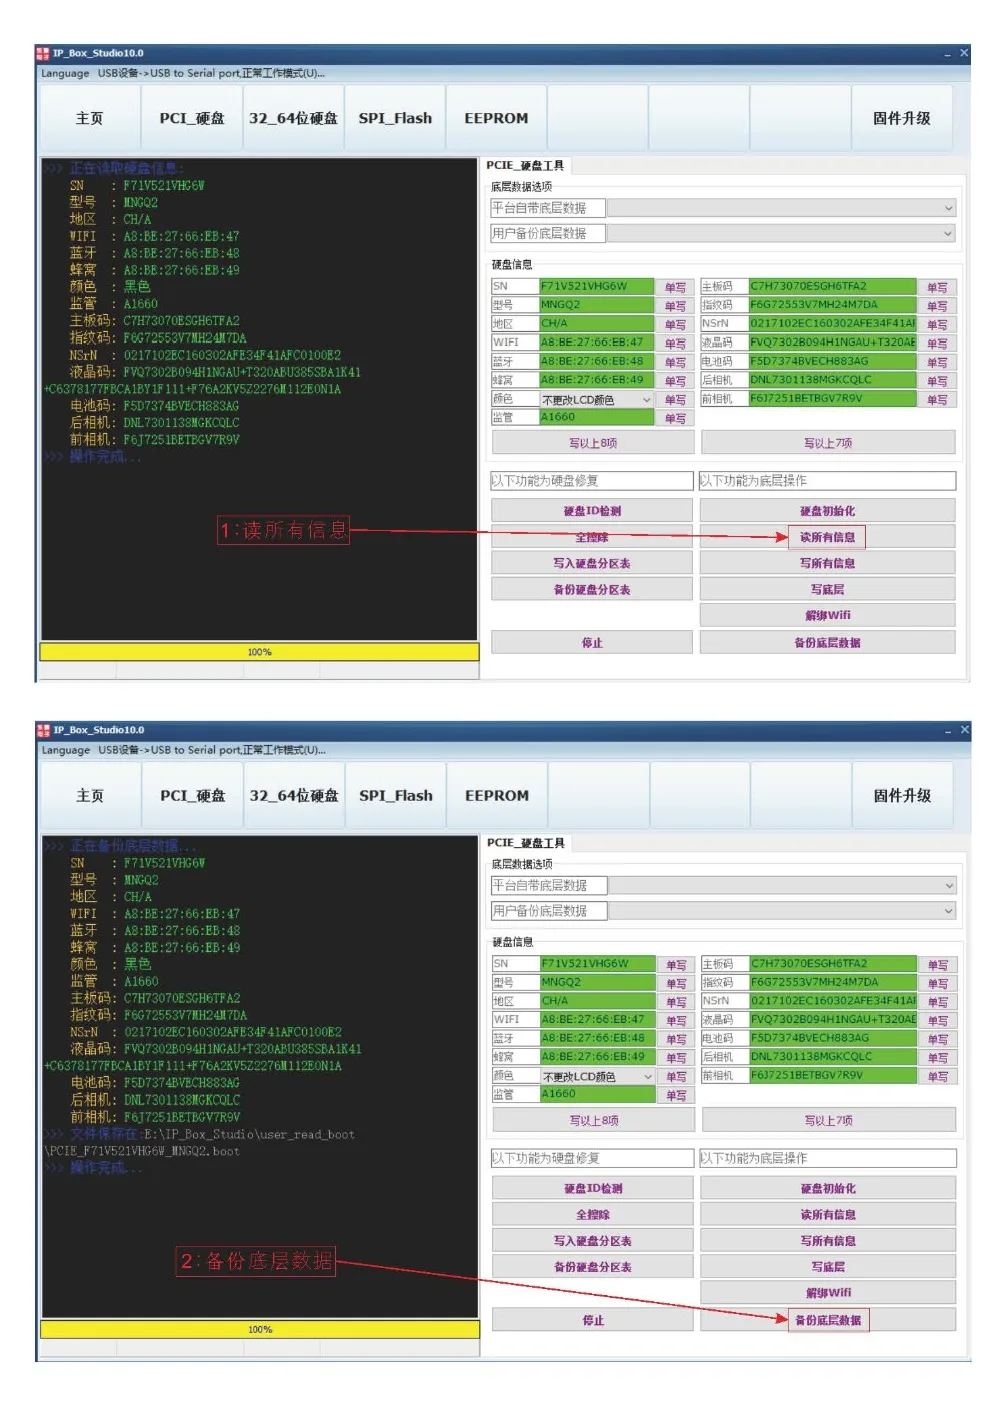Click 单写 beside 前相机 in upper window
This screenshot has height=1415, width=1000.
(937, 399)
